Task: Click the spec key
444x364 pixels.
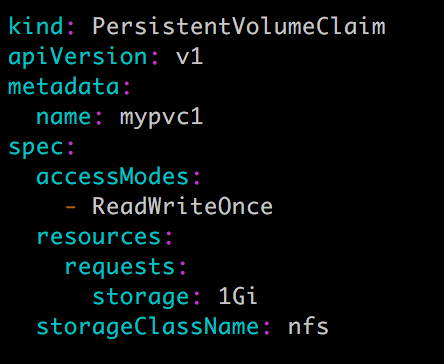Action: [x=36, y=148]
